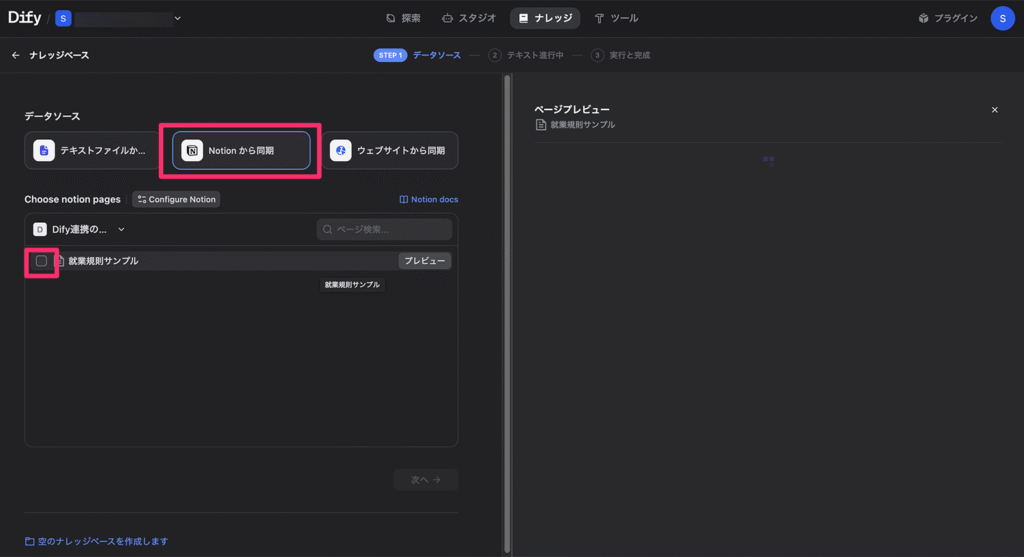Click the blue S workspace icon
The image size is (1024, 557).
point(64,18)
